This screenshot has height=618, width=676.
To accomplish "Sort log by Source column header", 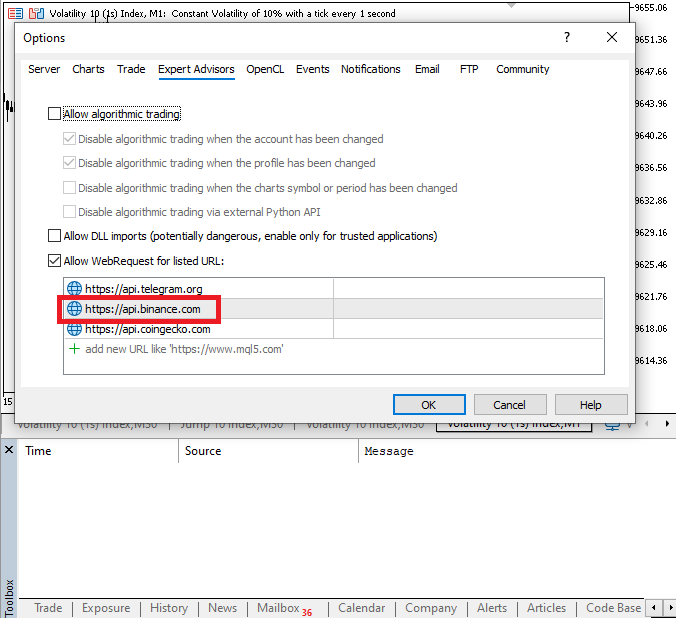I will point(268,451).
